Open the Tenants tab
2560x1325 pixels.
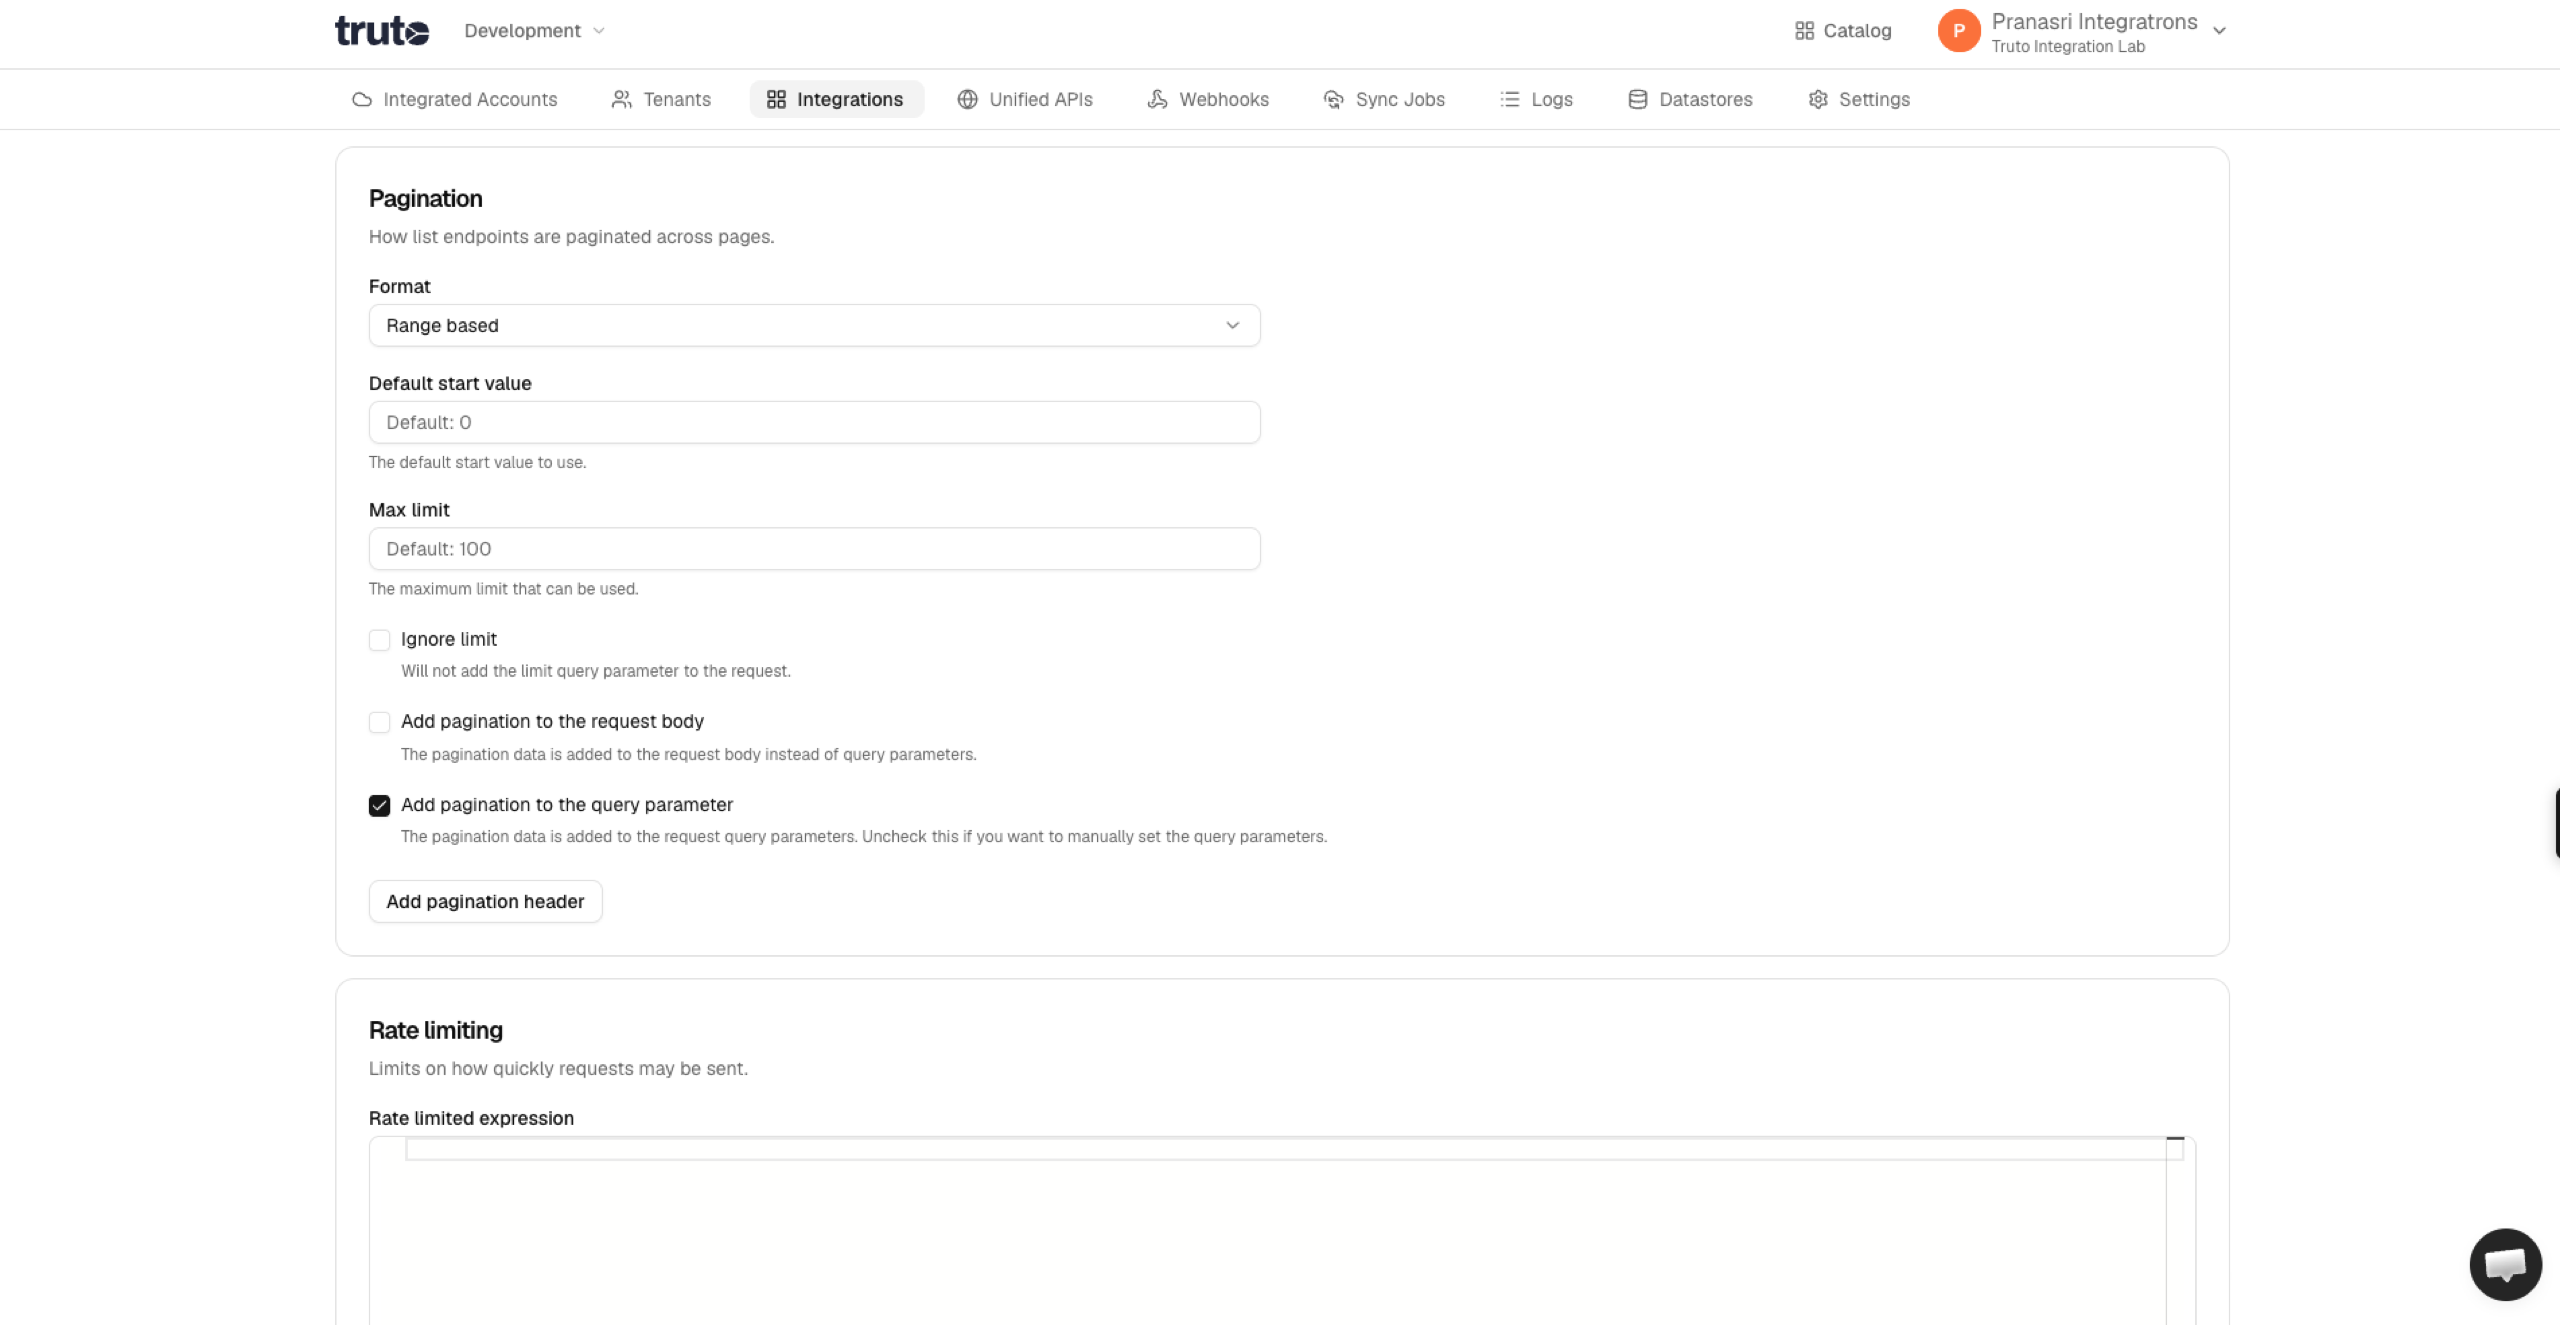click(x=661, y=100)
